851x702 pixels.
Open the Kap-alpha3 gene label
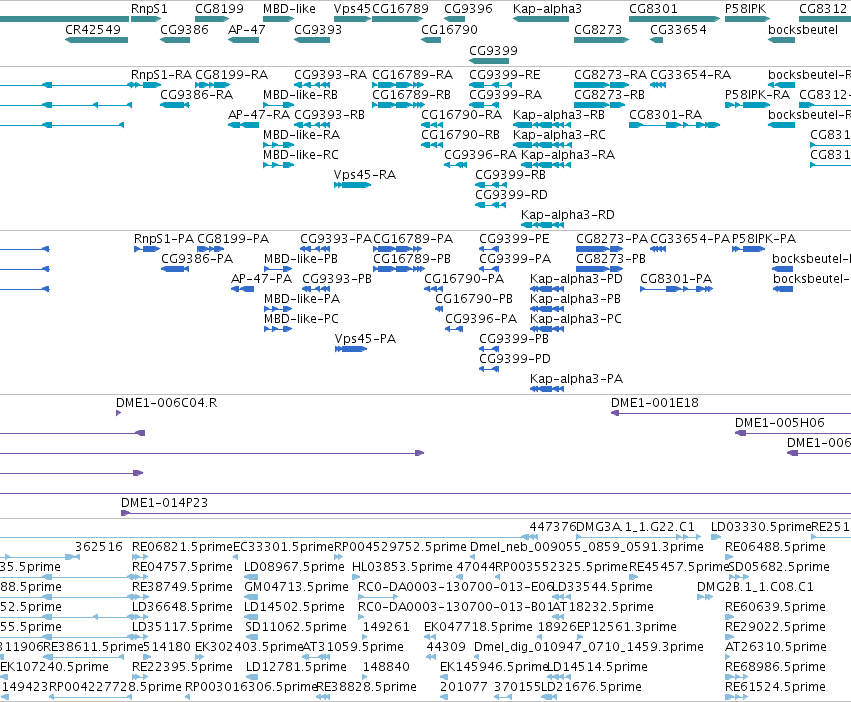[x=547, y=9]
